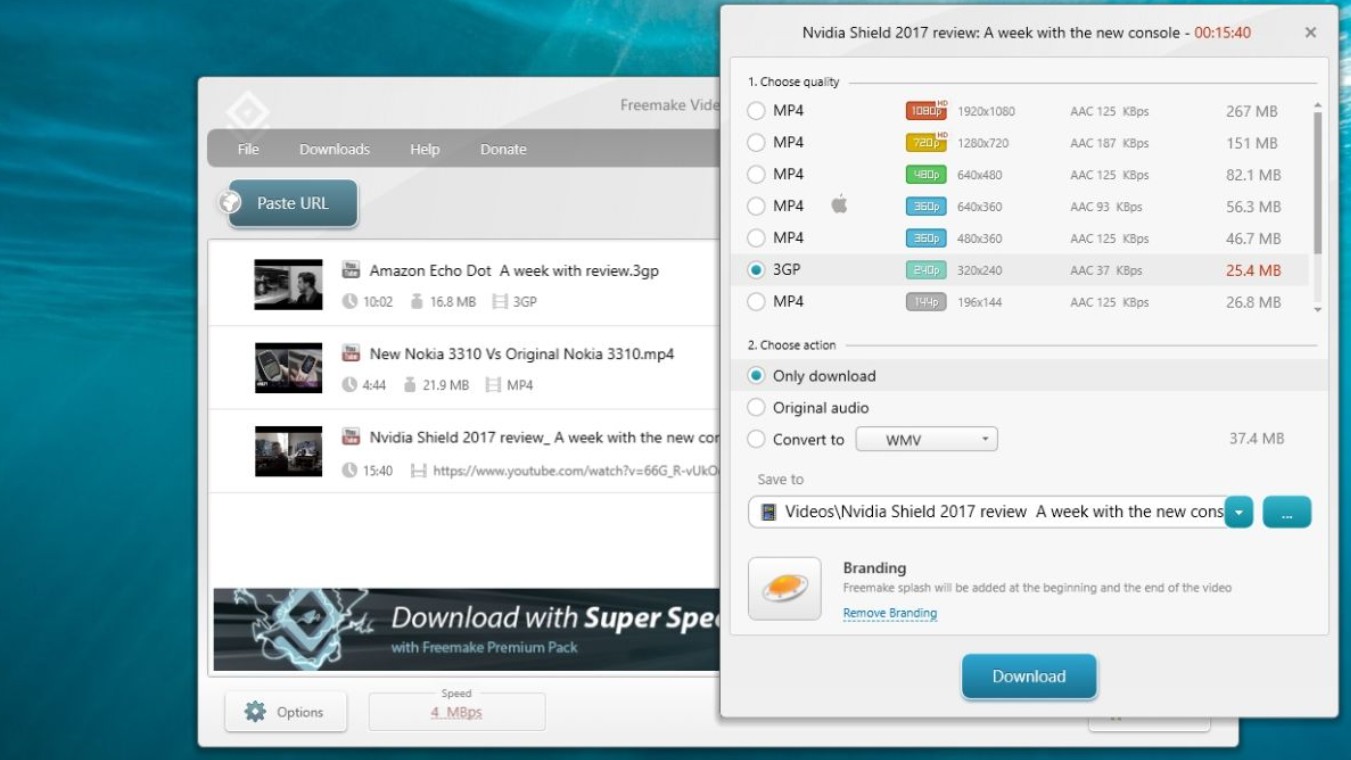Click file name 'Amazon Echo Dot A week with review.3gp'
The height and width of the screenshot is (760, 1351).
coord(514,270)
